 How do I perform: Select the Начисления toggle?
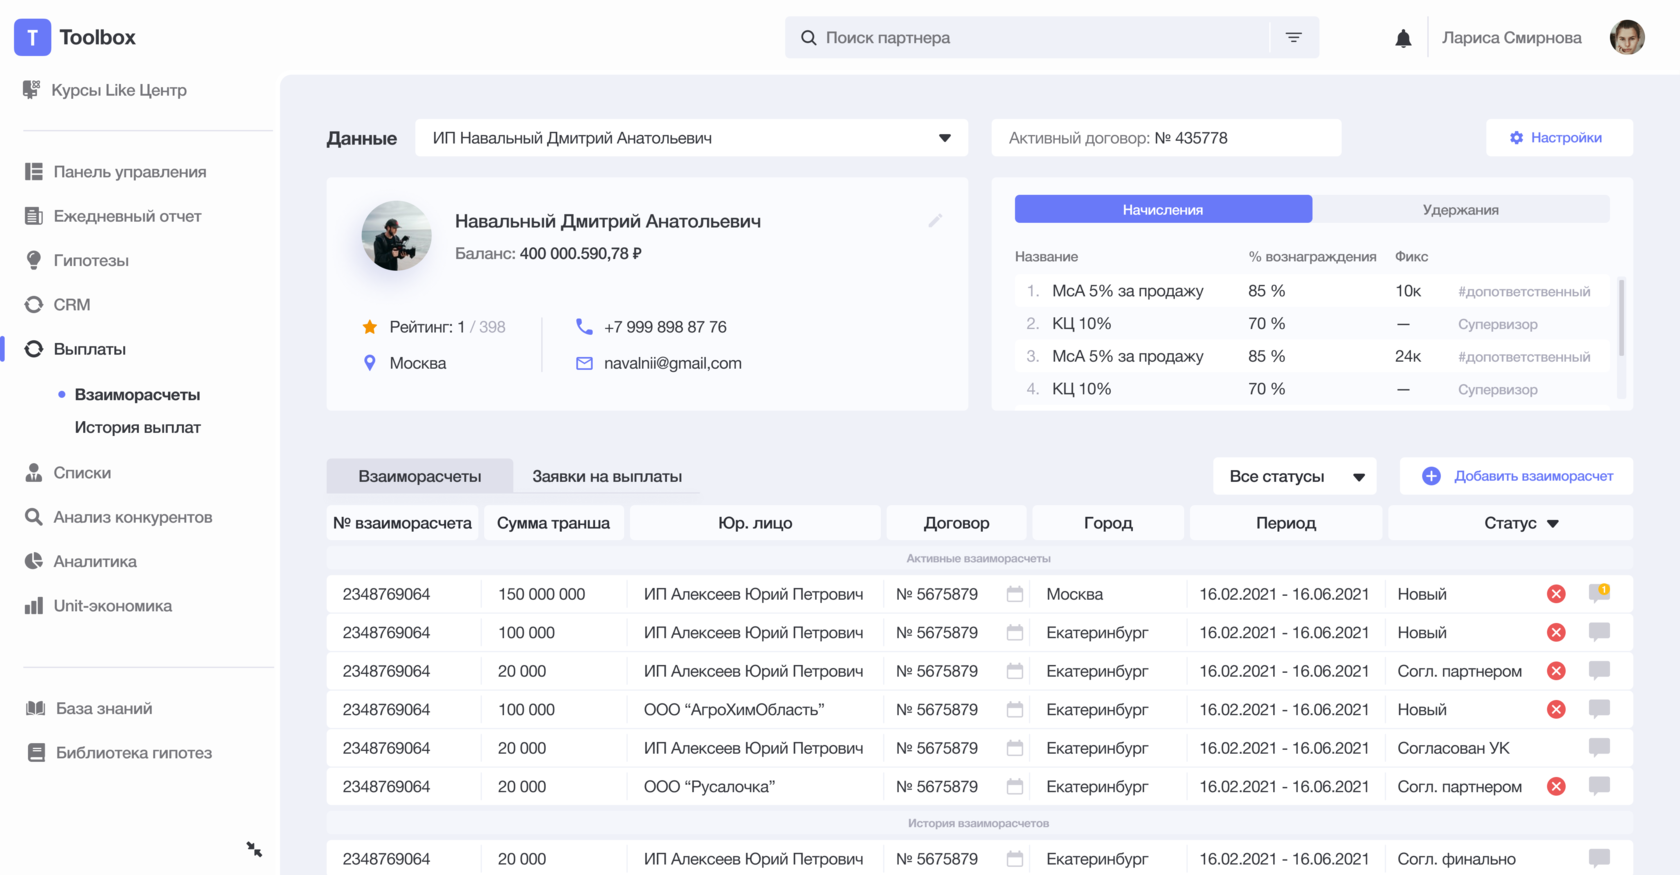(1162, 210)
